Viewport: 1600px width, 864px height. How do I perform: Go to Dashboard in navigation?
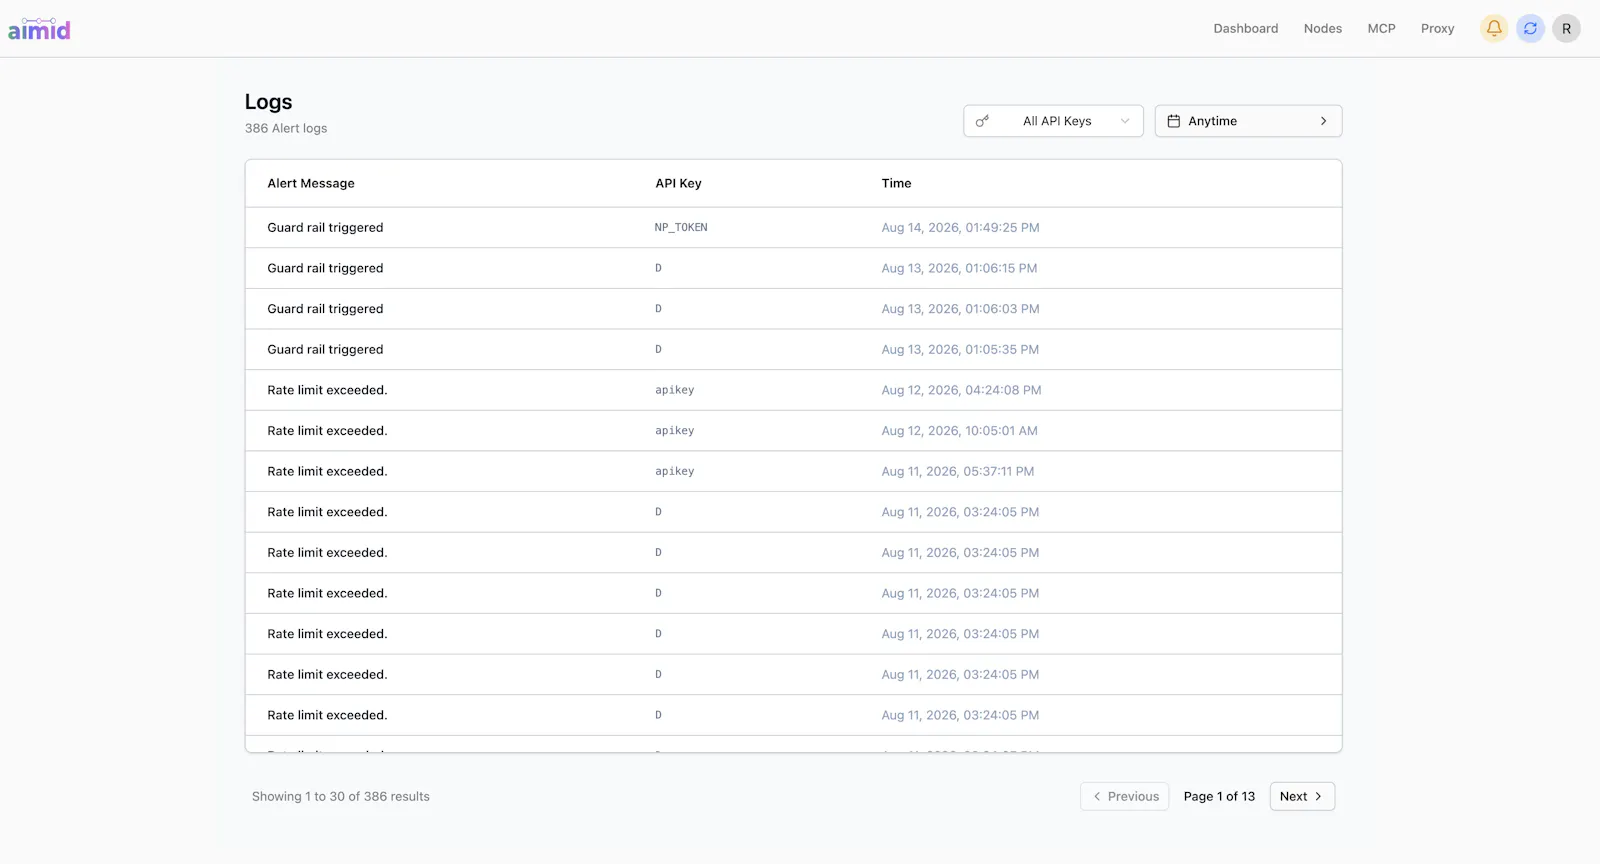click(x=1245, y=28)
